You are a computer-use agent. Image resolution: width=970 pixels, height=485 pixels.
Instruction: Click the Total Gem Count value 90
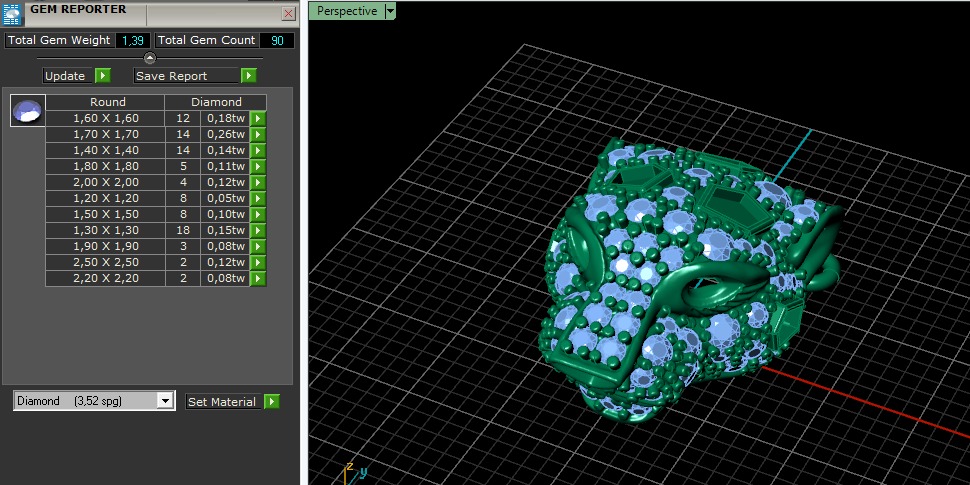[277, 40]
